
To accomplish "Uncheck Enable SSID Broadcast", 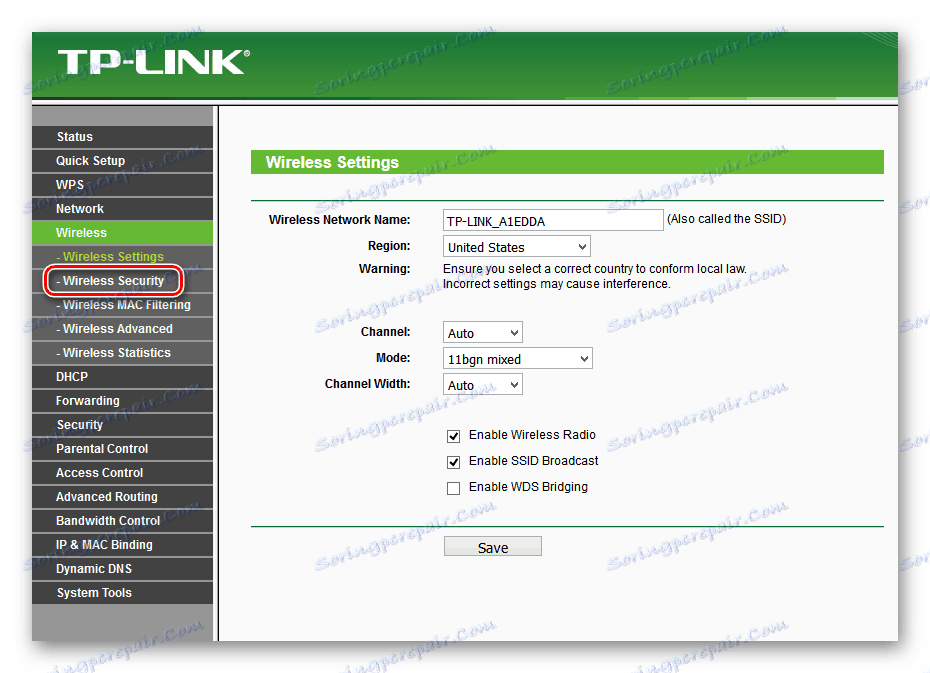I will tap(453, 462).
